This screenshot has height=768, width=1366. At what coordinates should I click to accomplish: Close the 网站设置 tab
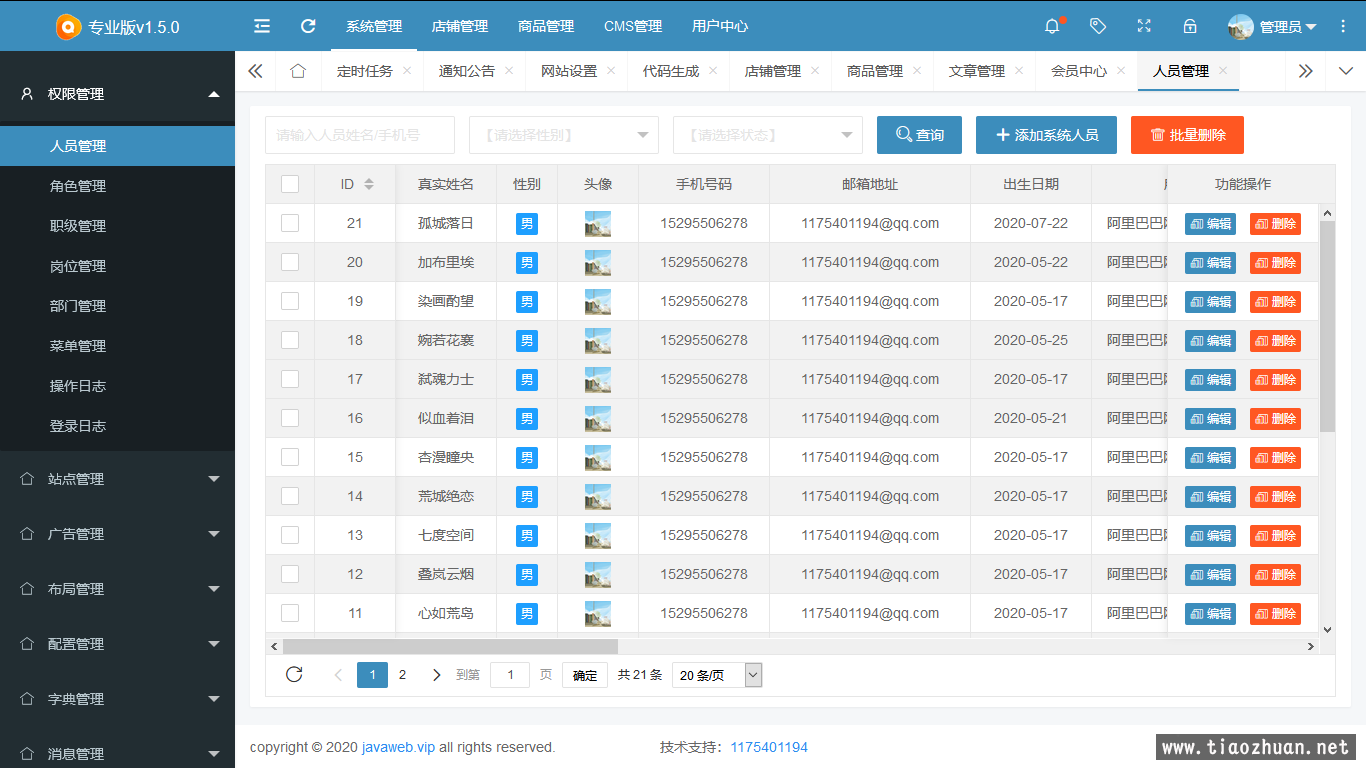pos(611,71)
